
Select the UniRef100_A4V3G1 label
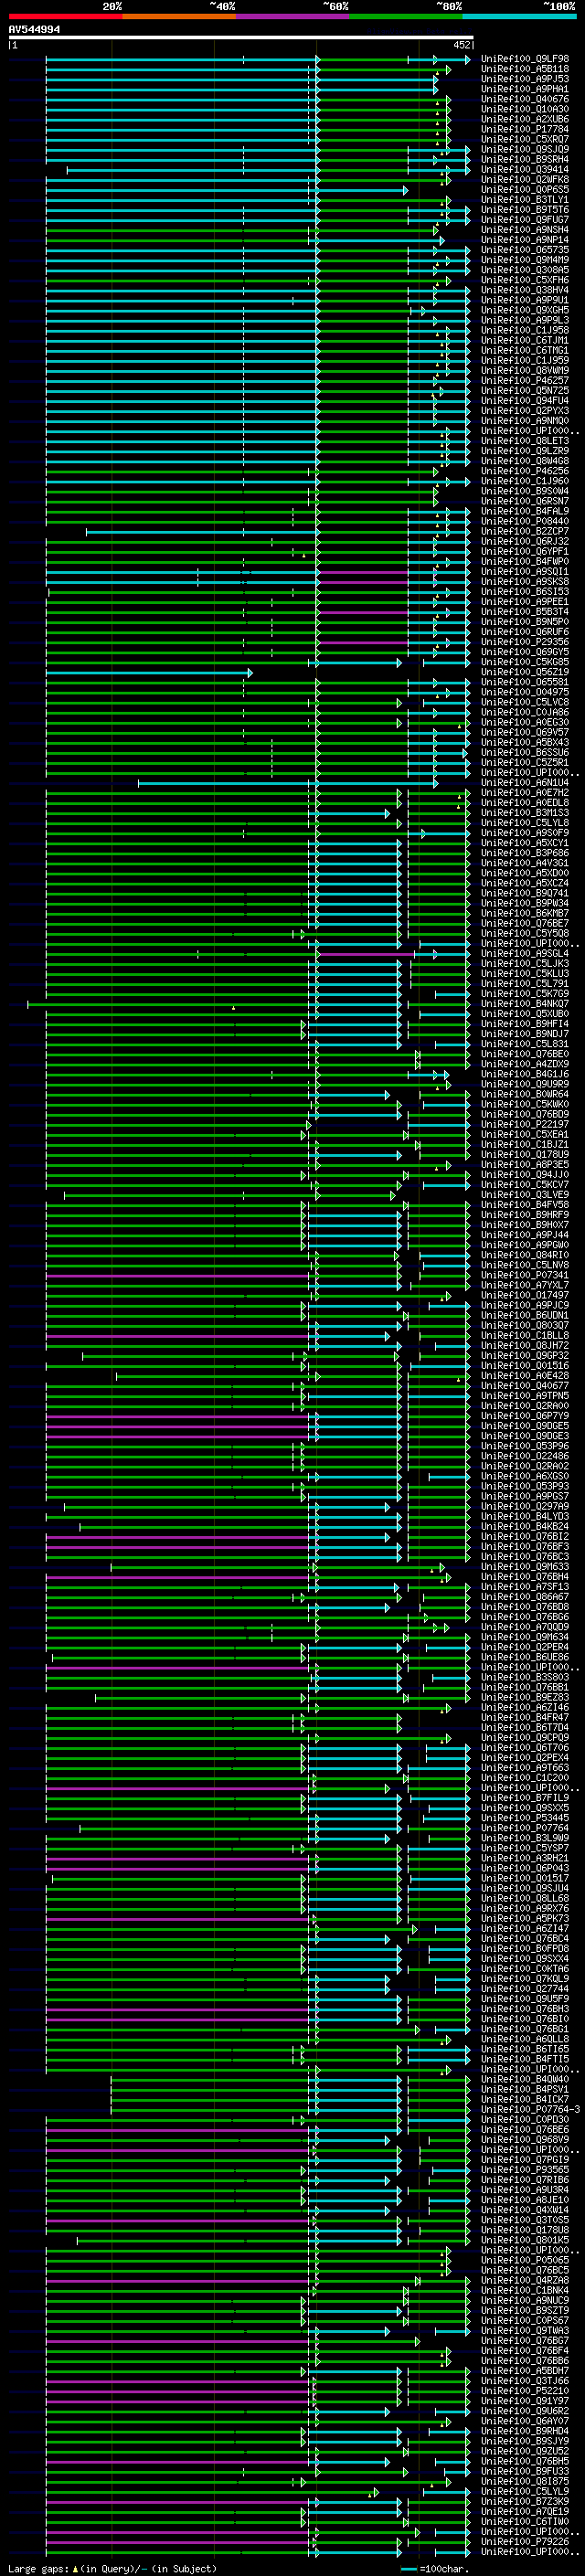(525, 863)
